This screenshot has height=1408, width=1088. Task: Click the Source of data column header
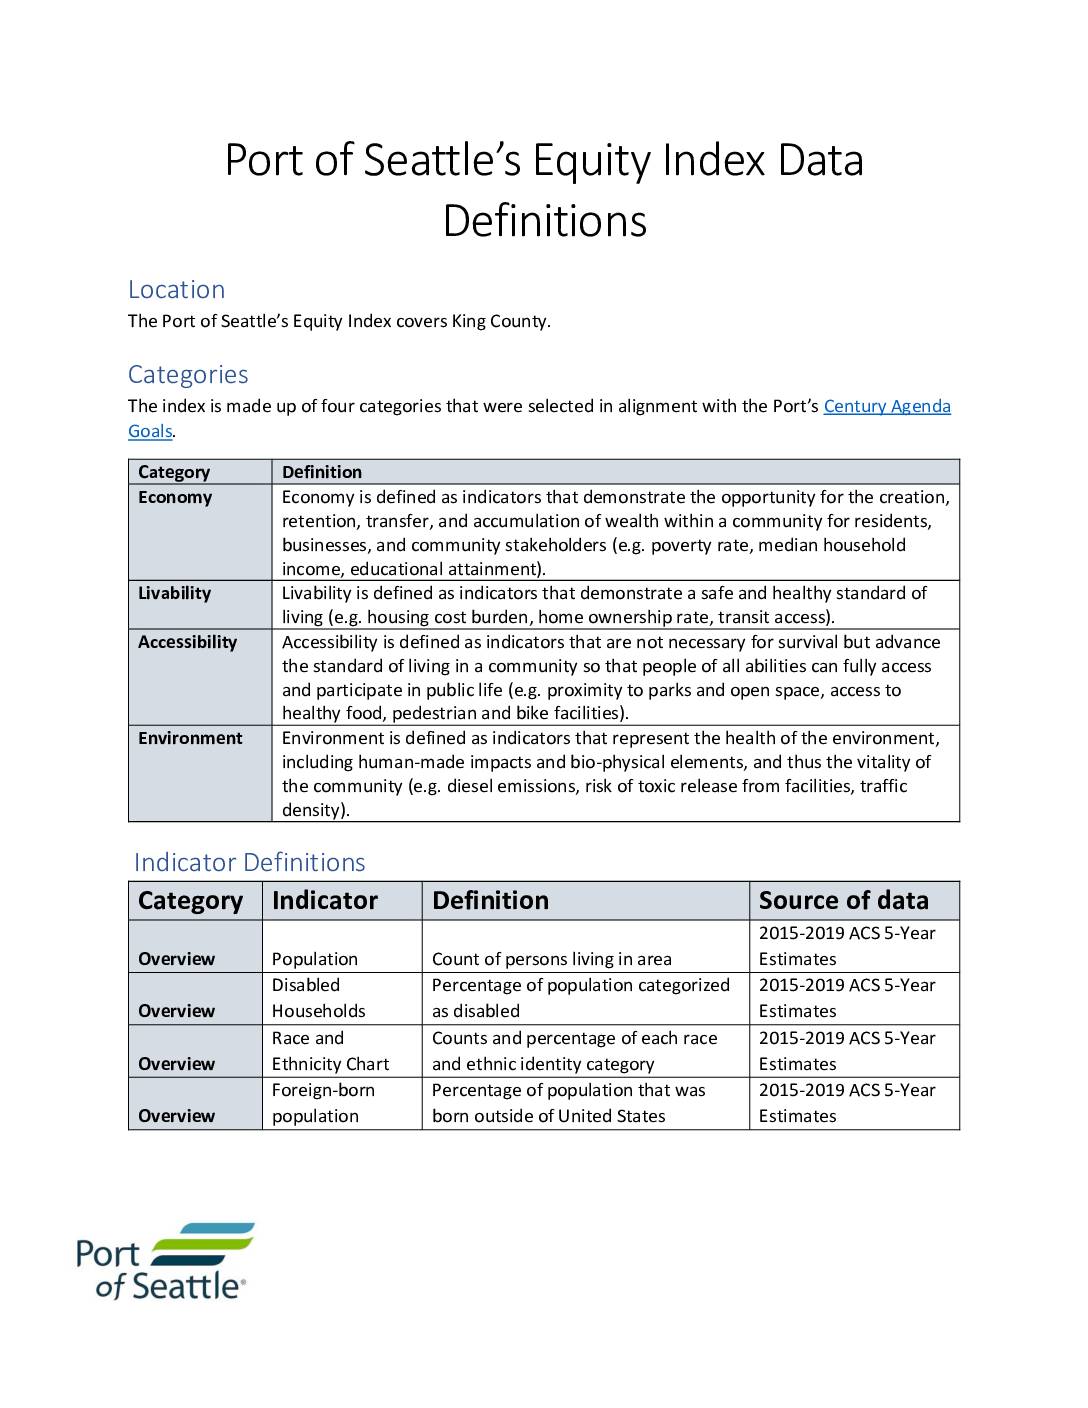point(854,900)
